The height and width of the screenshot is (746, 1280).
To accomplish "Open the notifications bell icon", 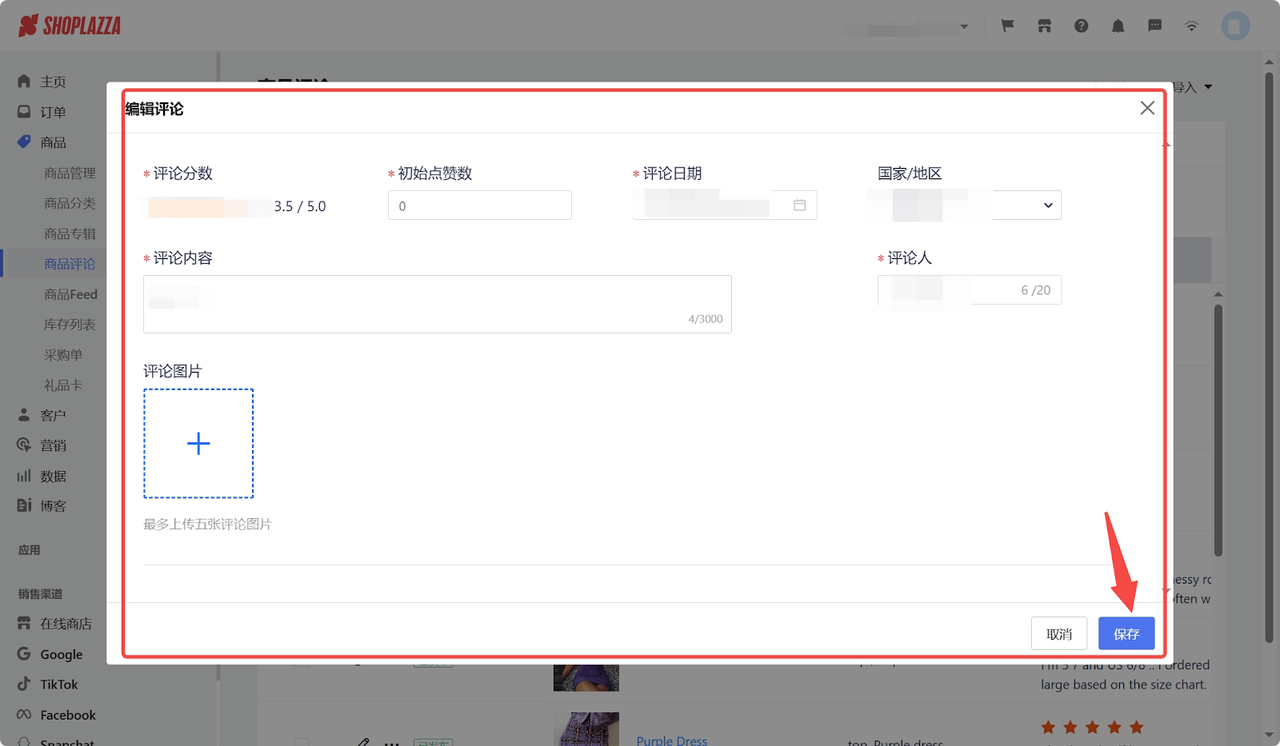I will [1118, 25].
